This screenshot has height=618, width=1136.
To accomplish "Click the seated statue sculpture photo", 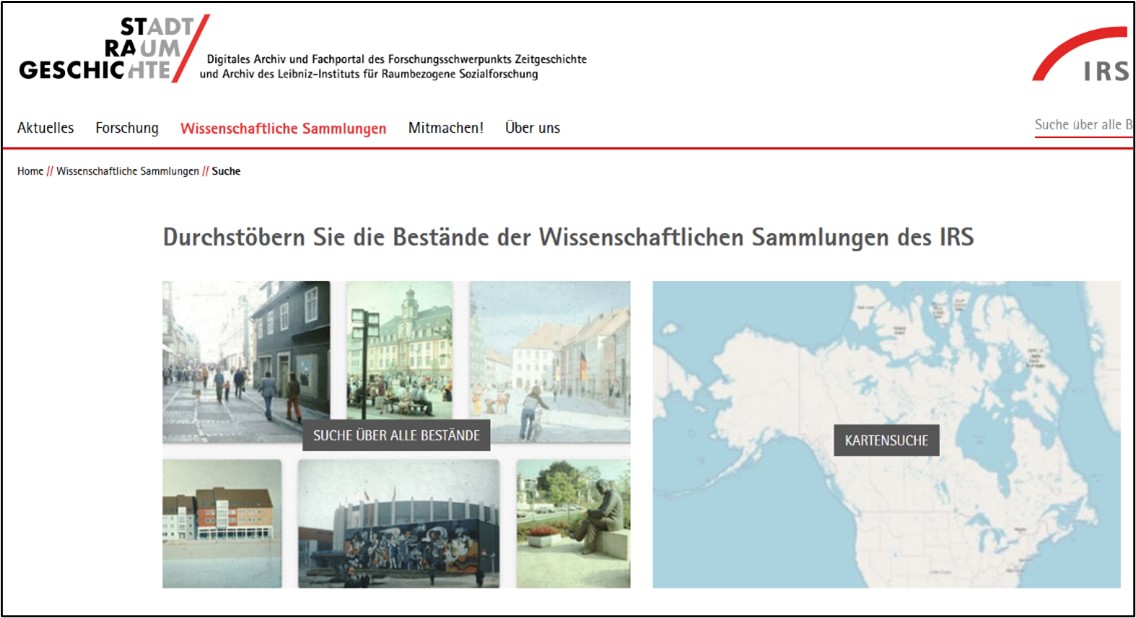I will click(x=573, y=523).
